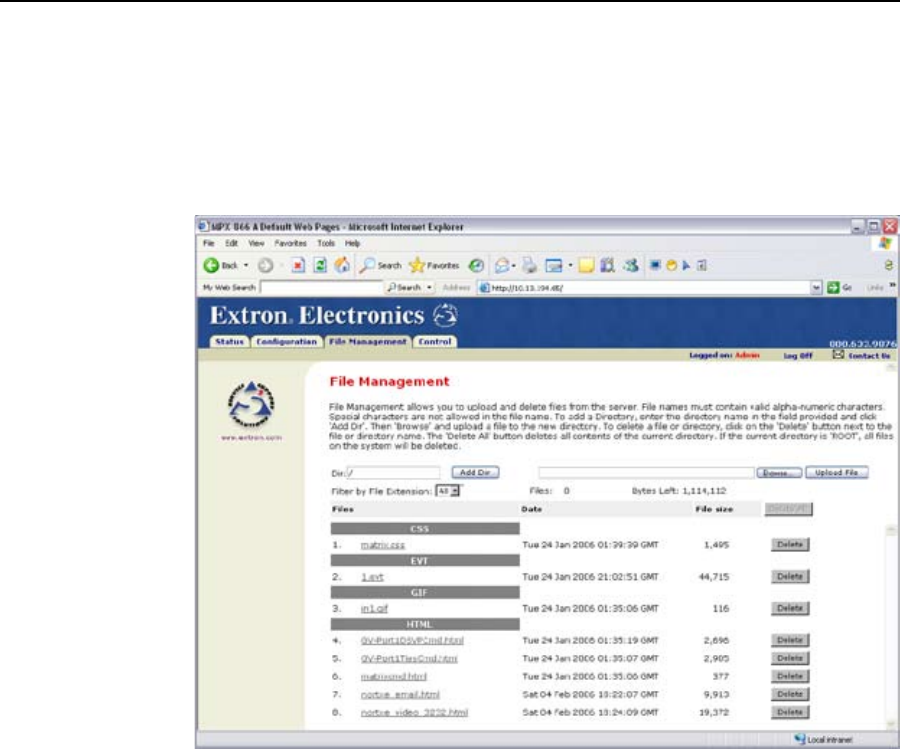The width and height of the screenshot is (900, 749).
Task: Open the My Web Search button dropdown arrow
Action: click(x=429, y=288)
